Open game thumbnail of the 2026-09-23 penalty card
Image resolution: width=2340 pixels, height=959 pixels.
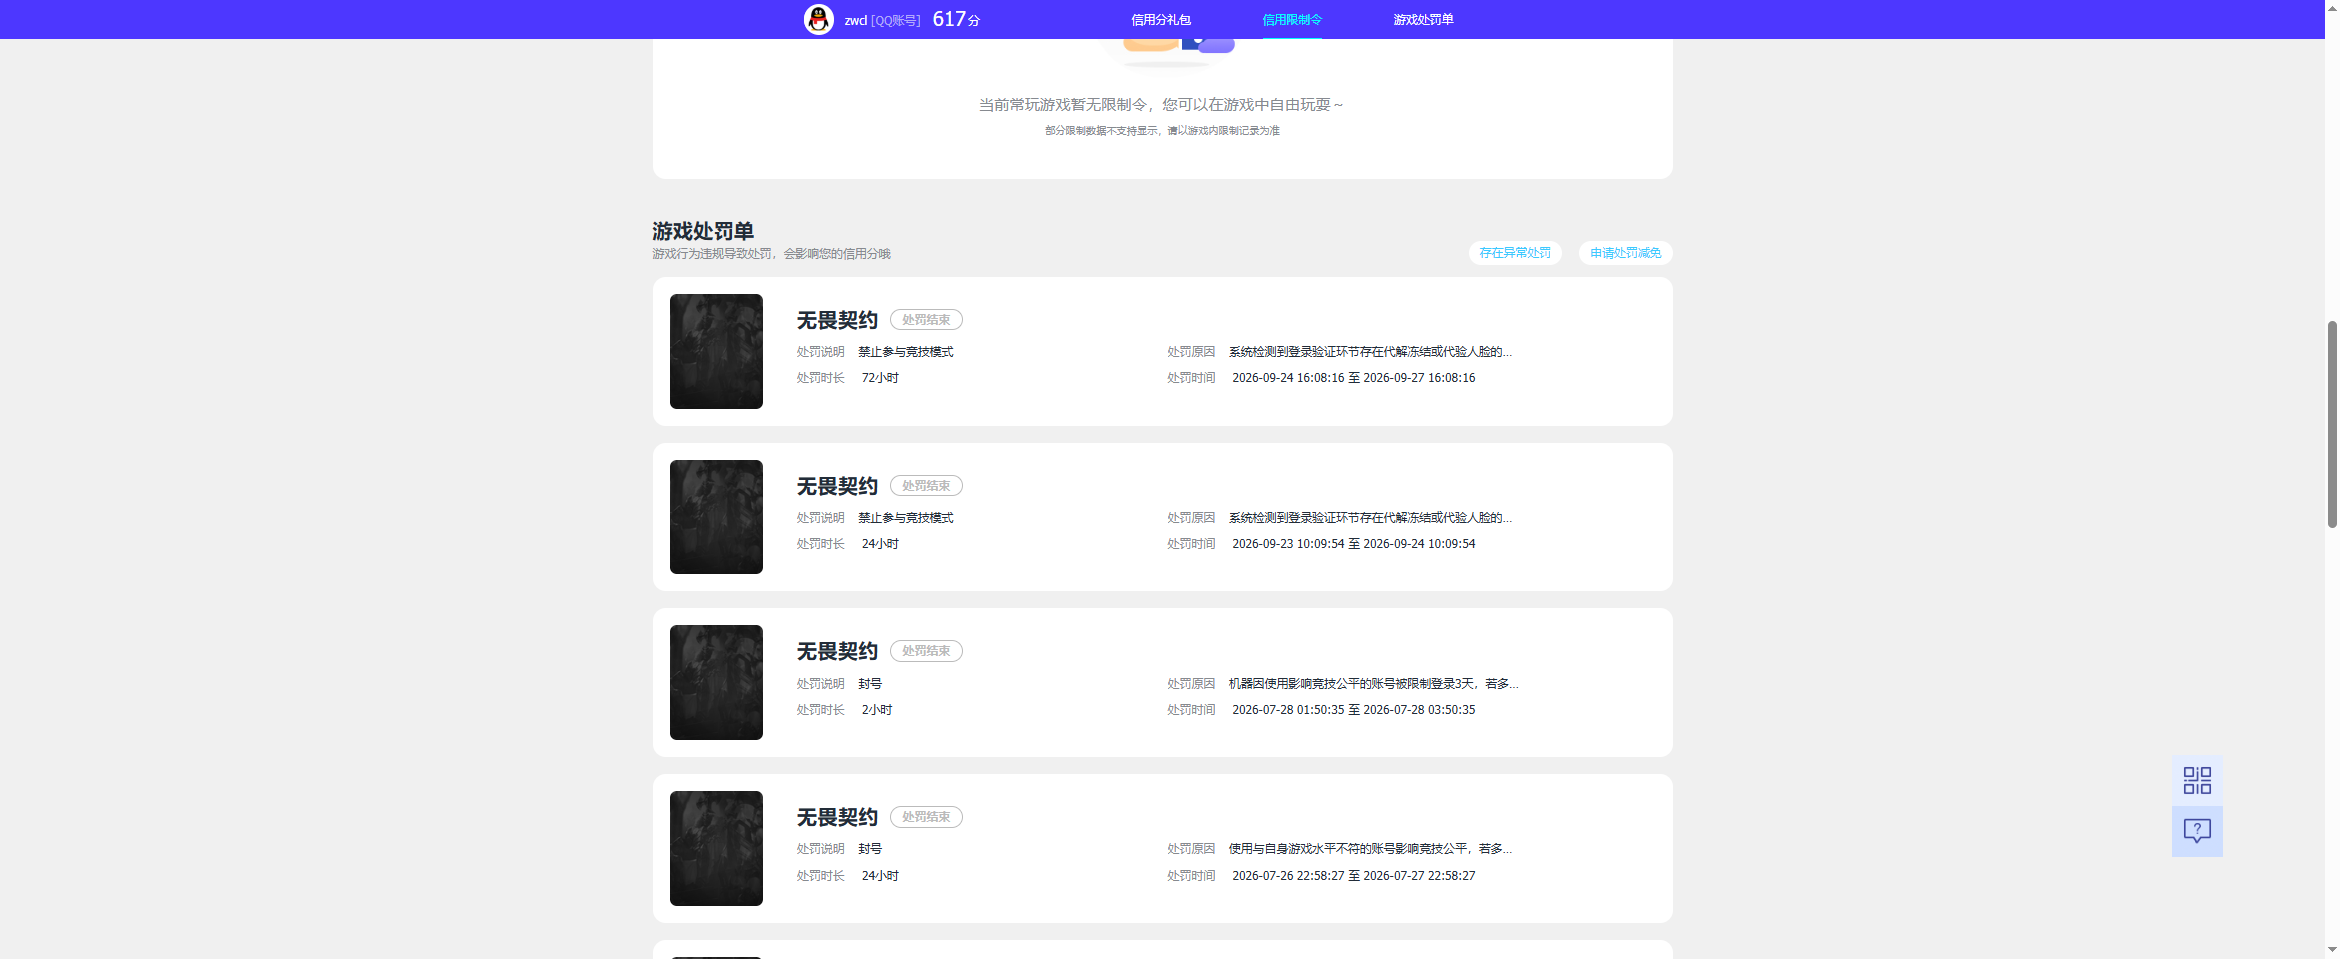point(716,517)
